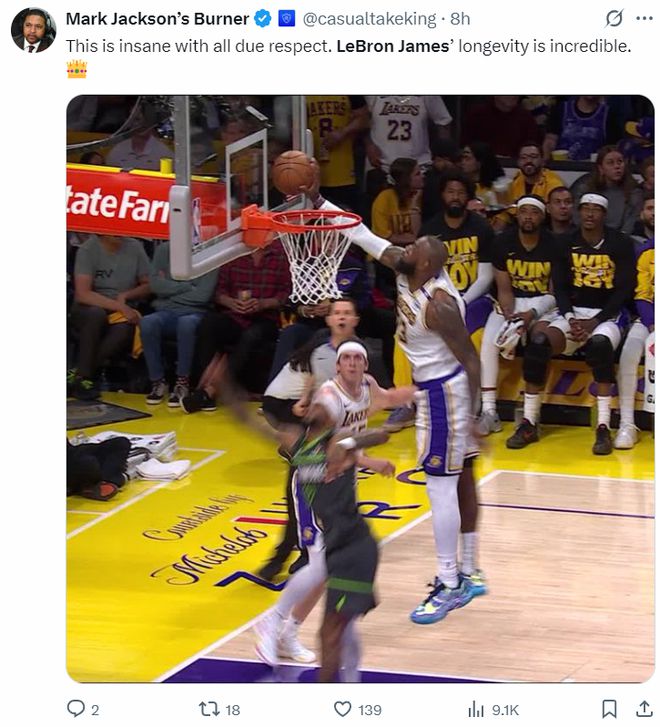Click the repost arrows icon
The height and width of the screenshot is (727, 660).
[x=208, y=709]
